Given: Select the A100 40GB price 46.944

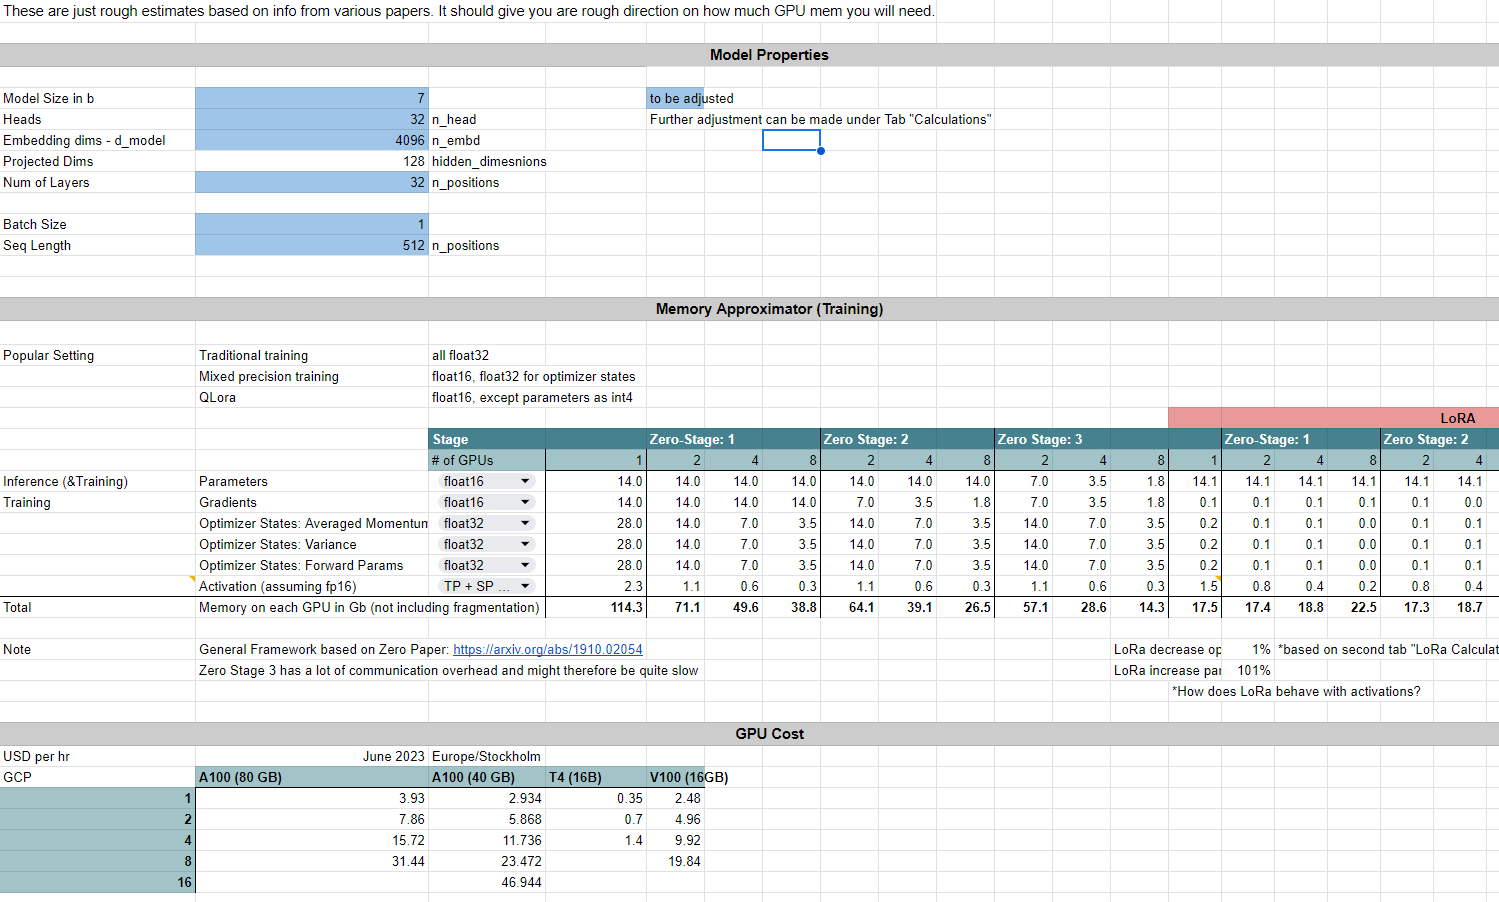Looking at the screenshot, I should (x=487, y=882).
